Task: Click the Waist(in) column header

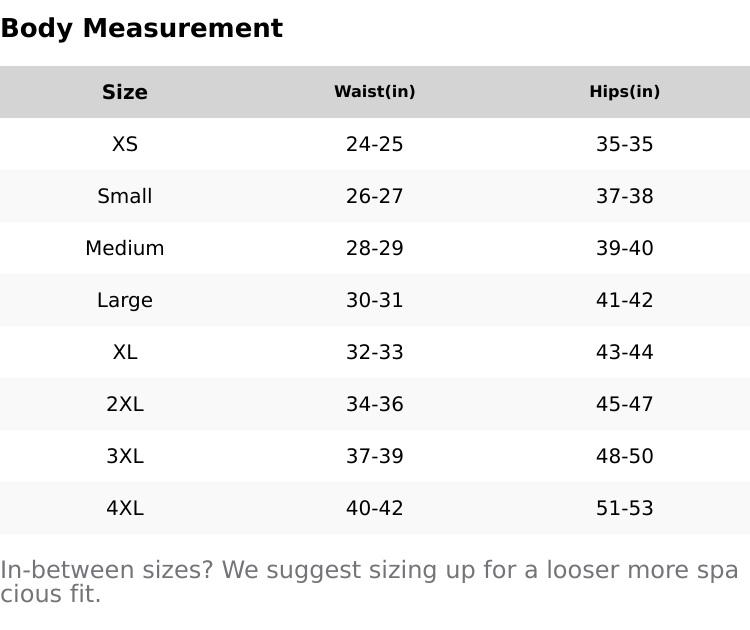Action: click(x=375, y=92)
